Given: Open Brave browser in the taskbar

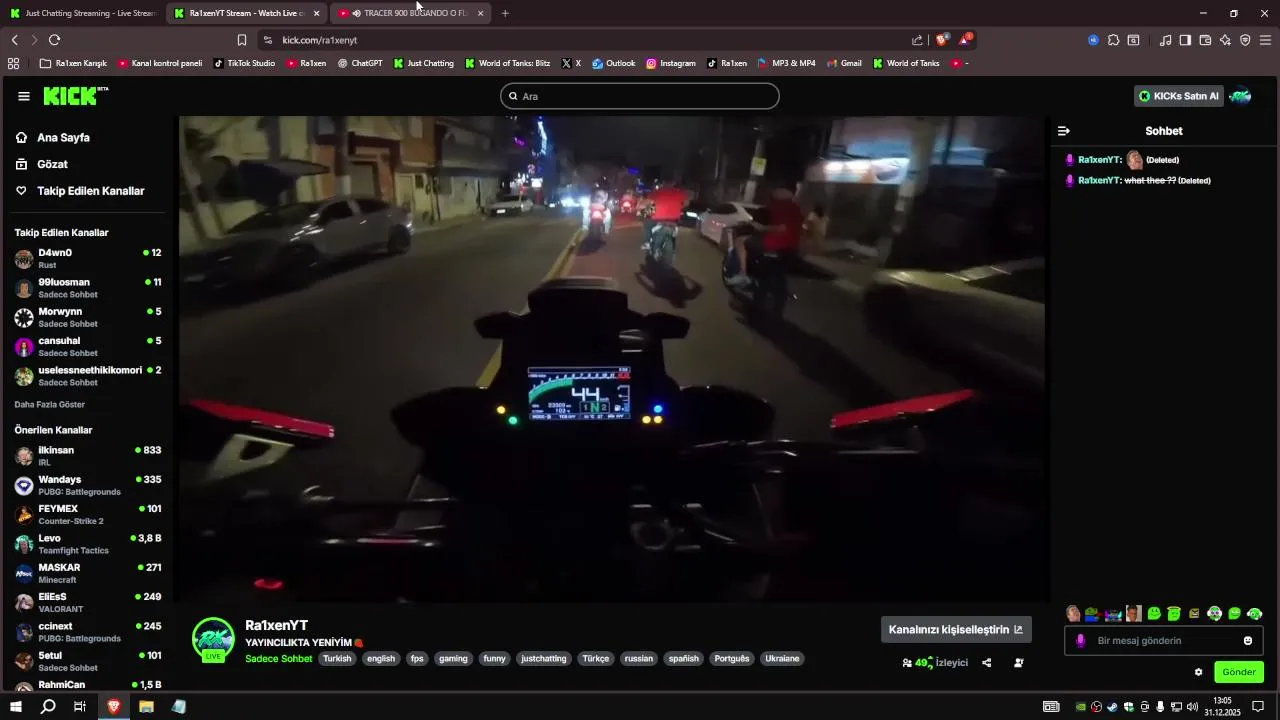Looking at the screenshot, I should [x=113, y=706].
